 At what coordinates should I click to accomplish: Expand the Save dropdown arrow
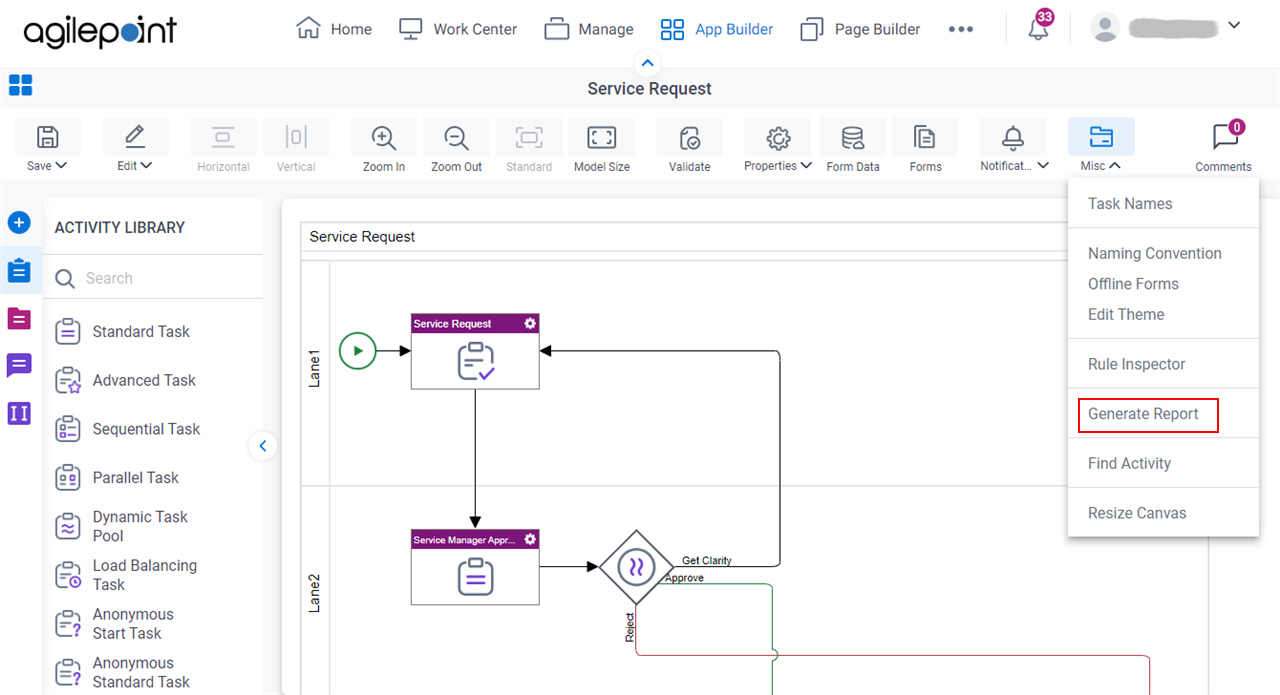(x=61, y=166)
